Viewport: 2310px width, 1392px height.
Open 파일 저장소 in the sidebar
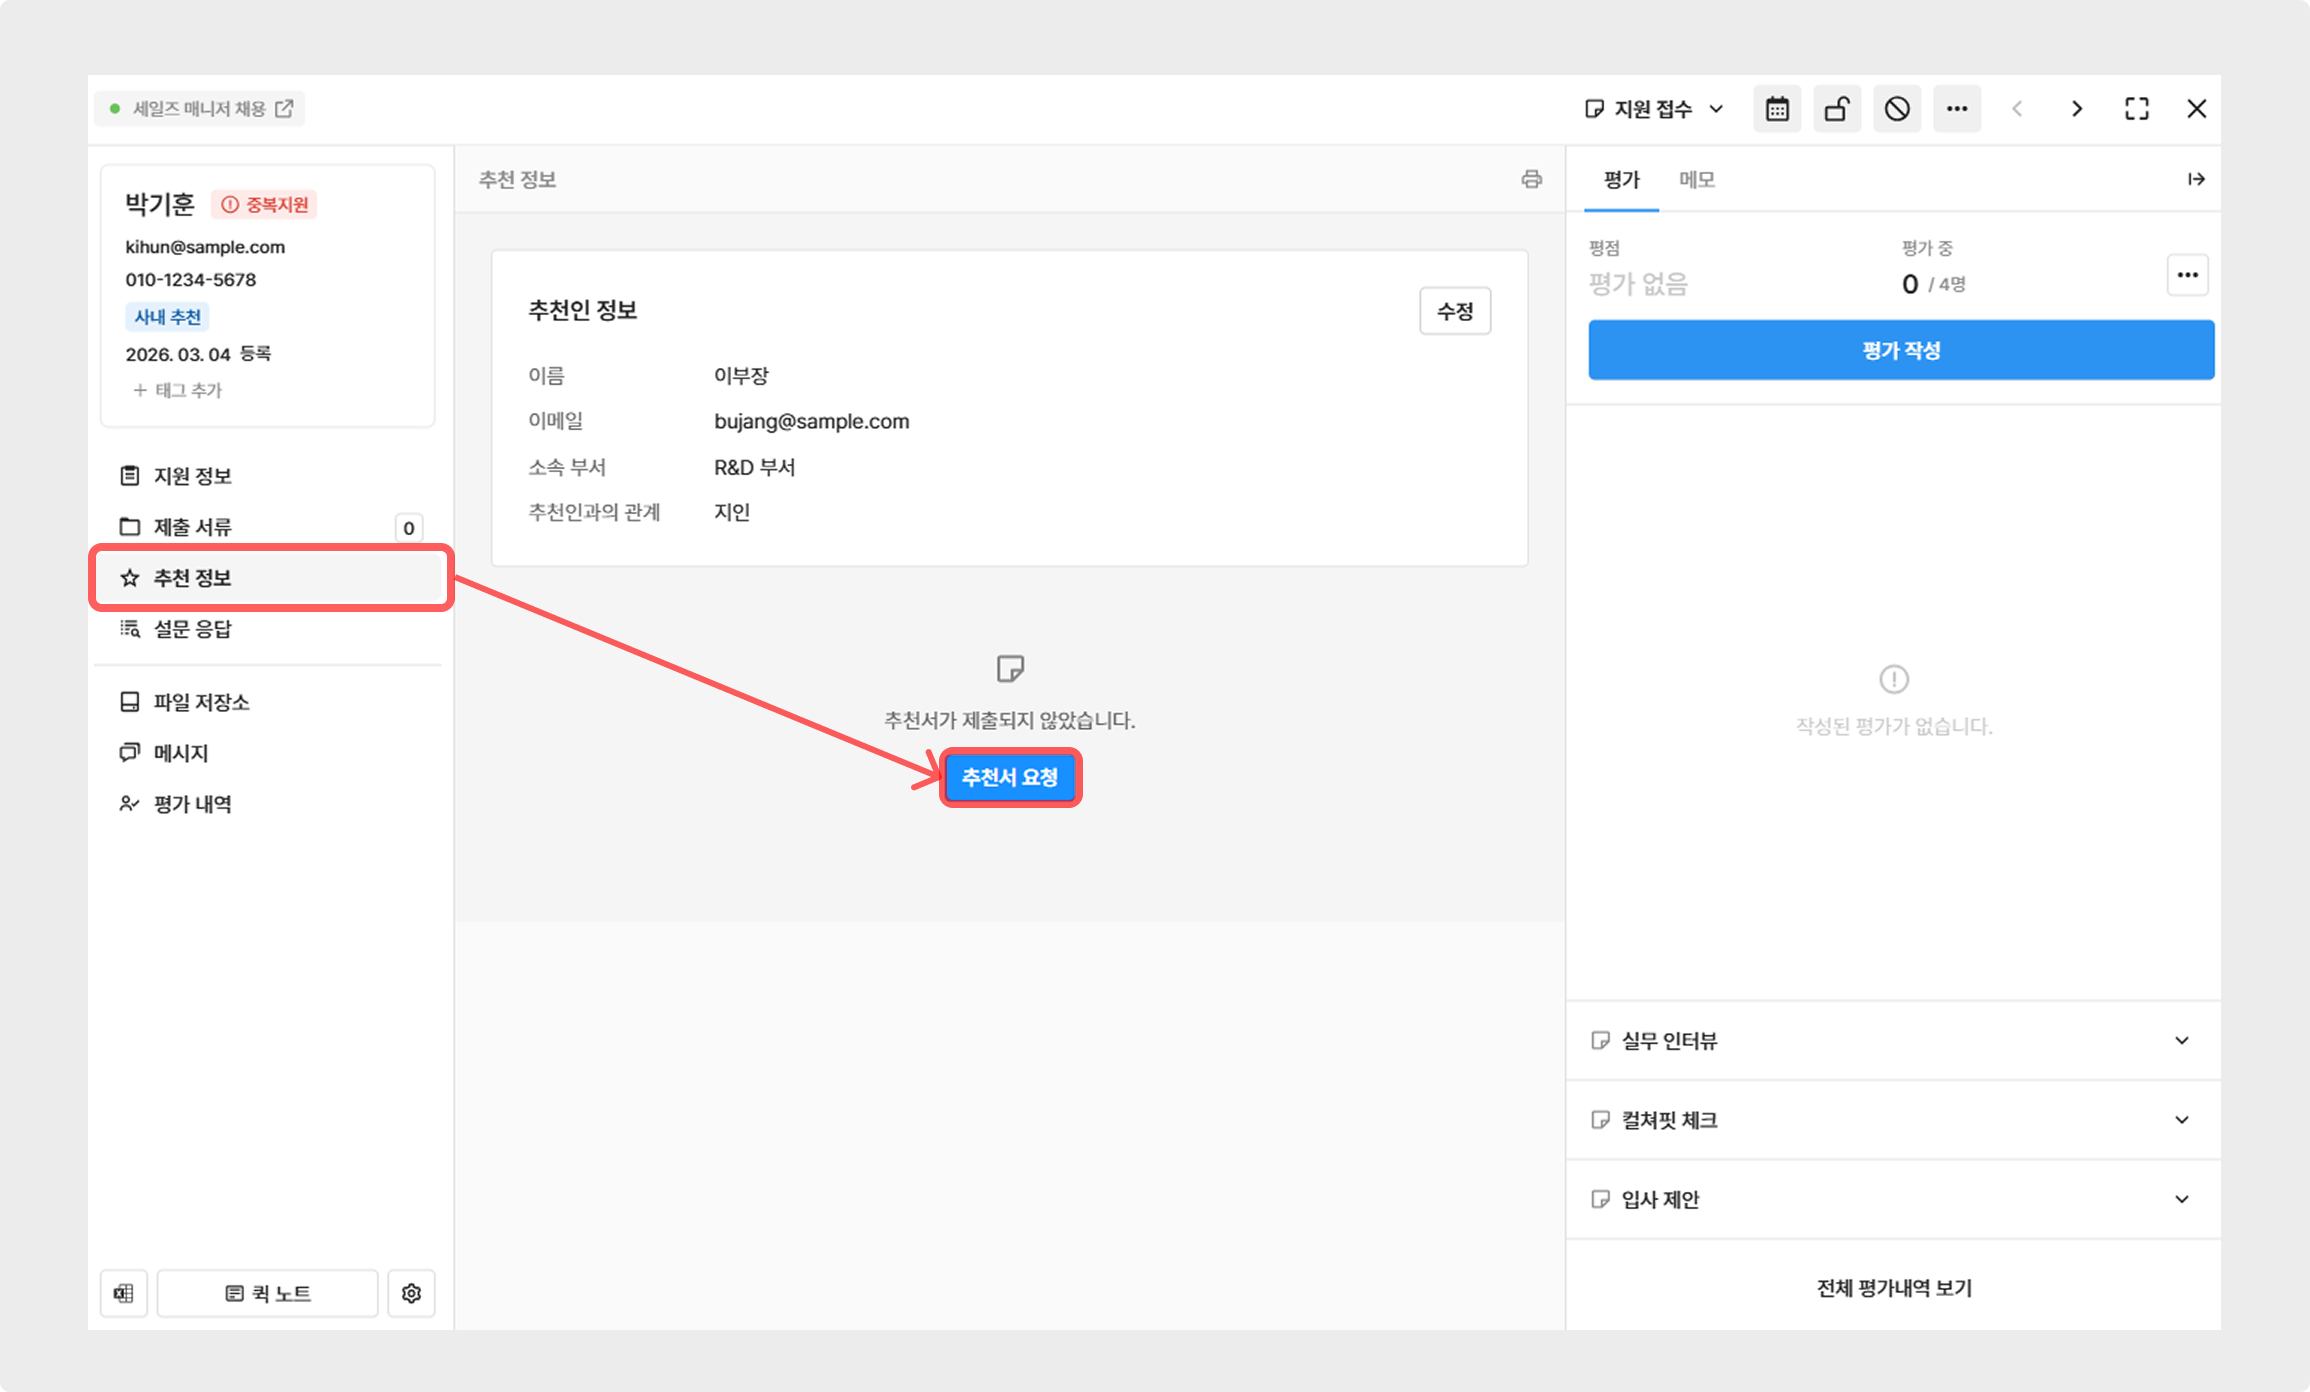(268, 702)
